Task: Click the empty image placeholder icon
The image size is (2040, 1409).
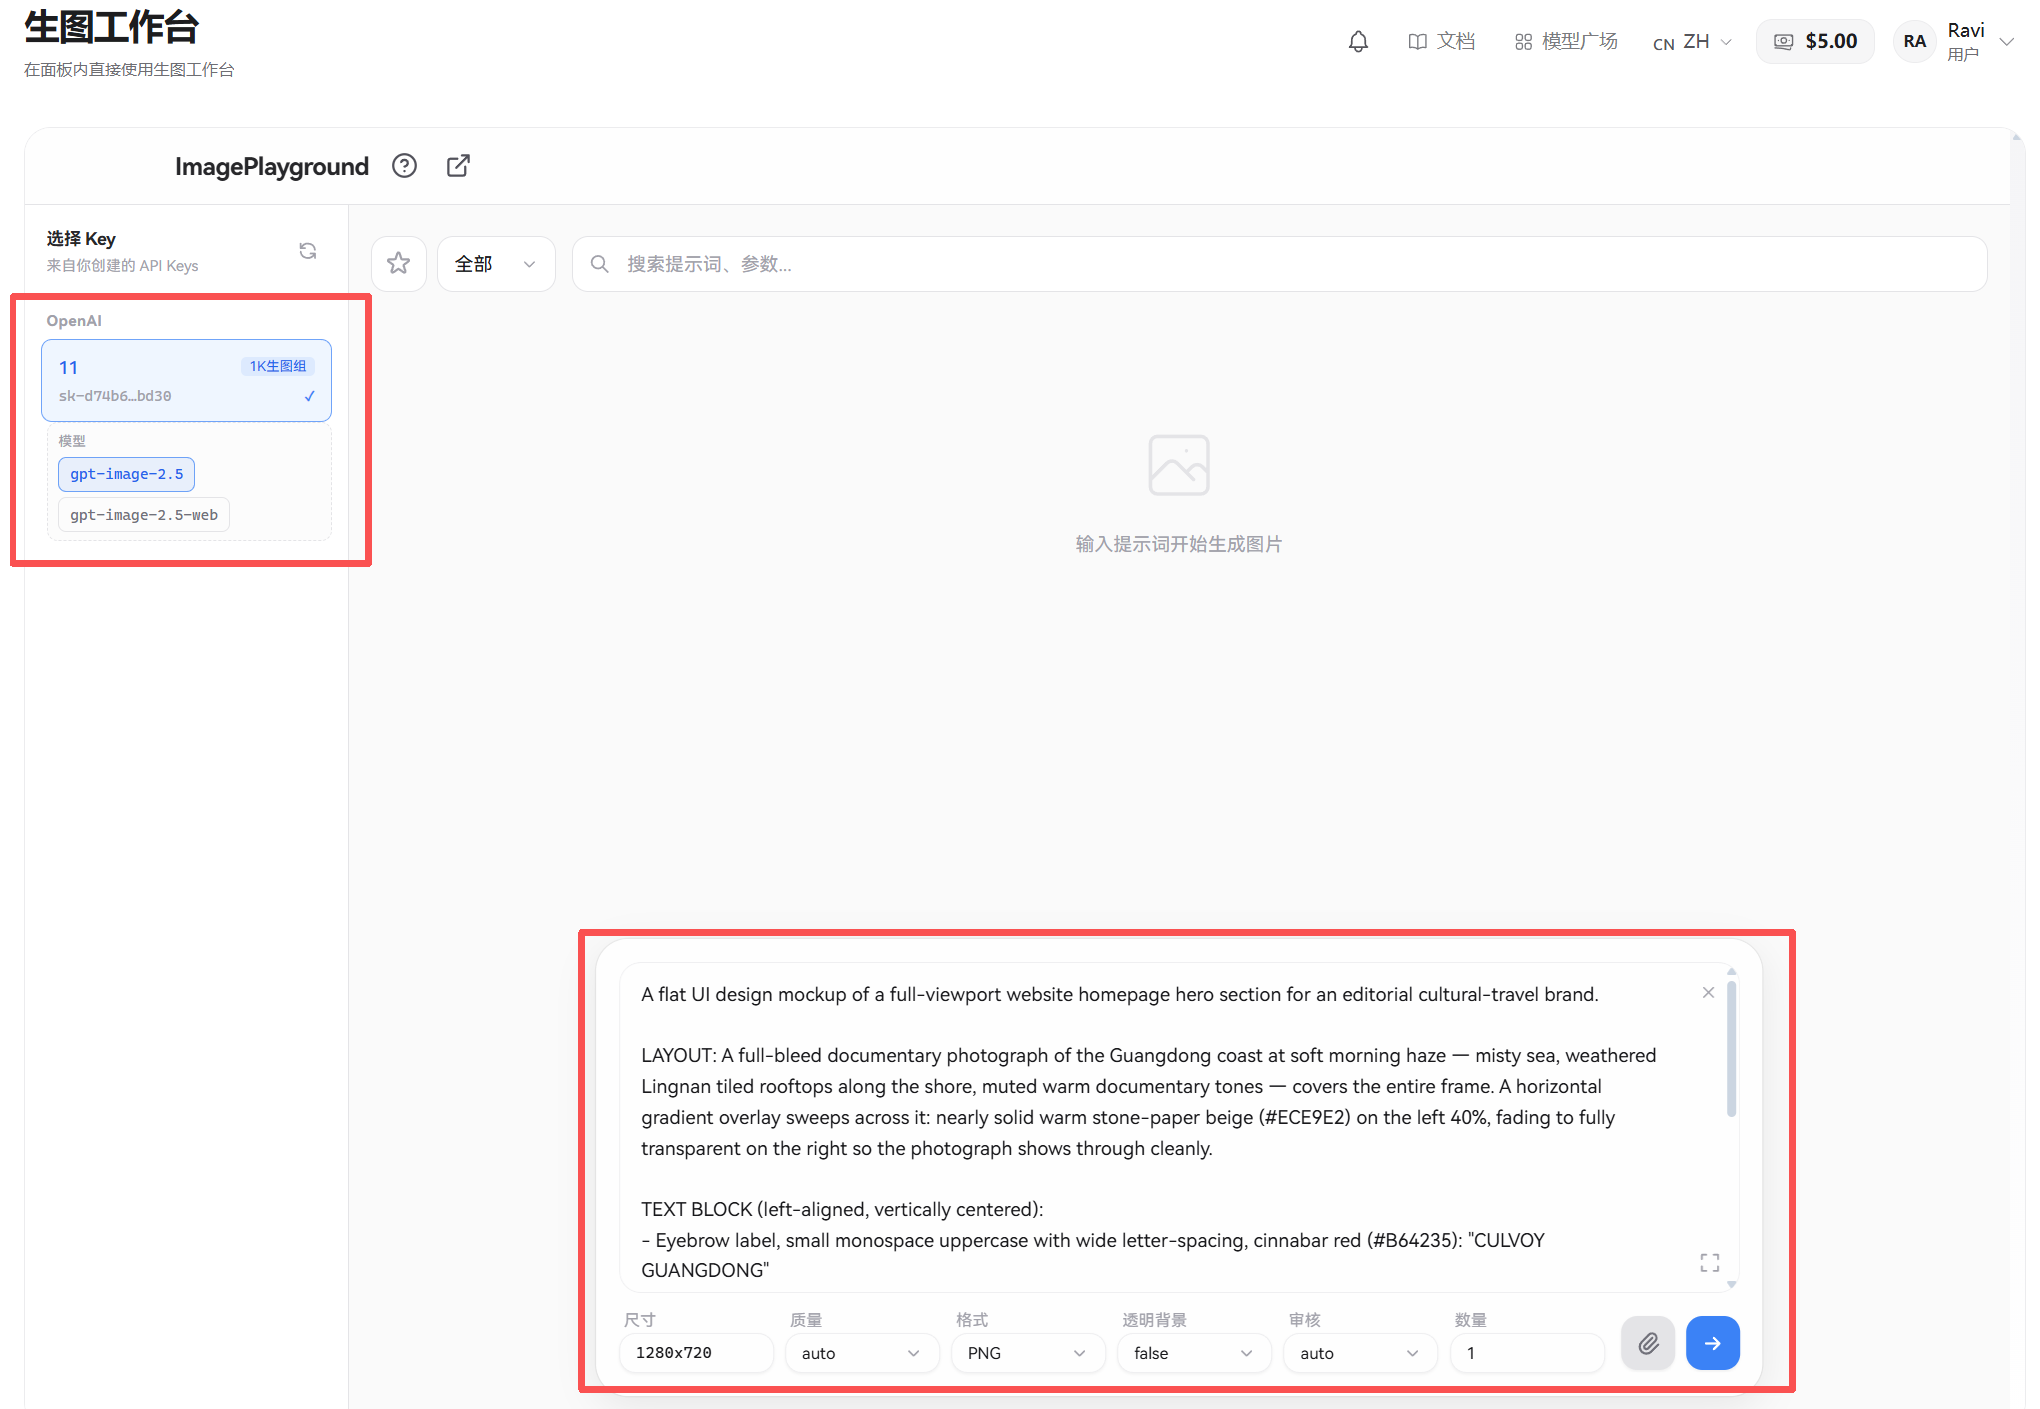Action: coord(1179,465)
